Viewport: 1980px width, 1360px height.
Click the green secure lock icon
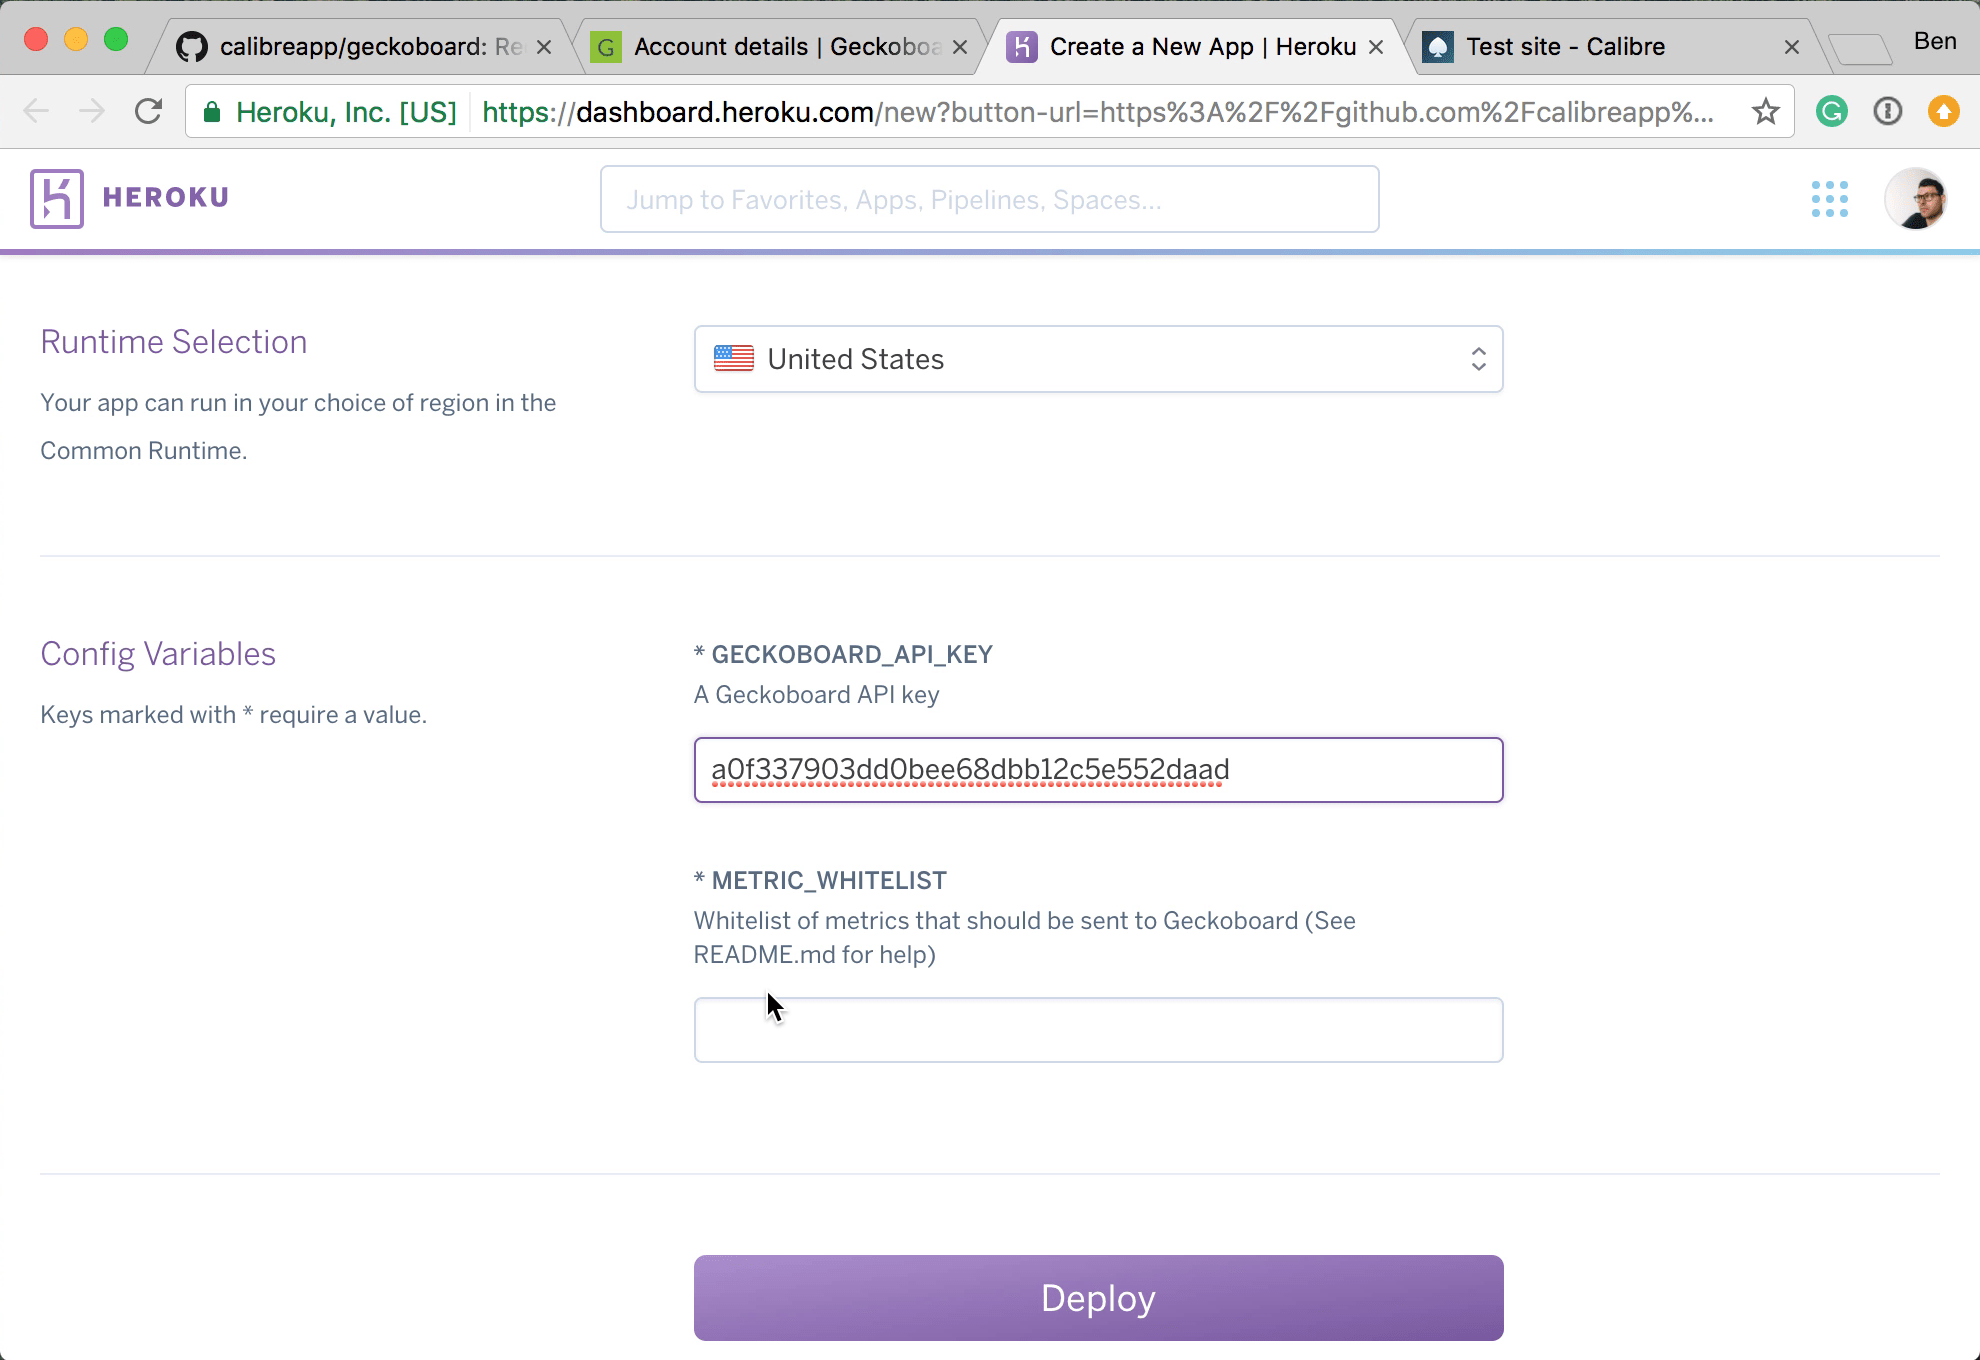tap(211, 112)
